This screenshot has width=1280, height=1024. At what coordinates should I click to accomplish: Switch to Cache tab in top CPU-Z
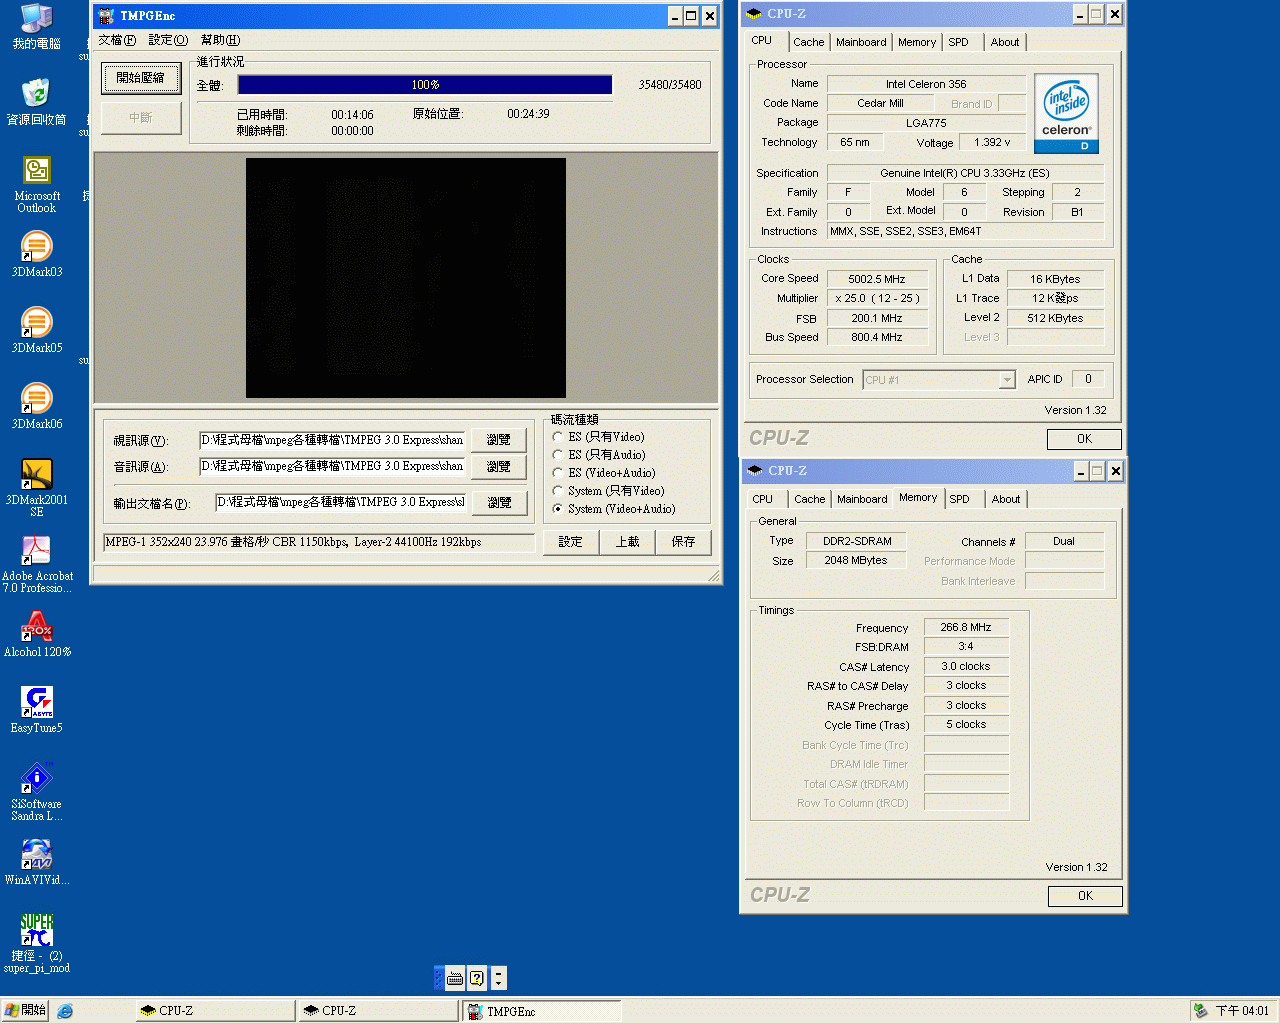click(x=809, y=42)
